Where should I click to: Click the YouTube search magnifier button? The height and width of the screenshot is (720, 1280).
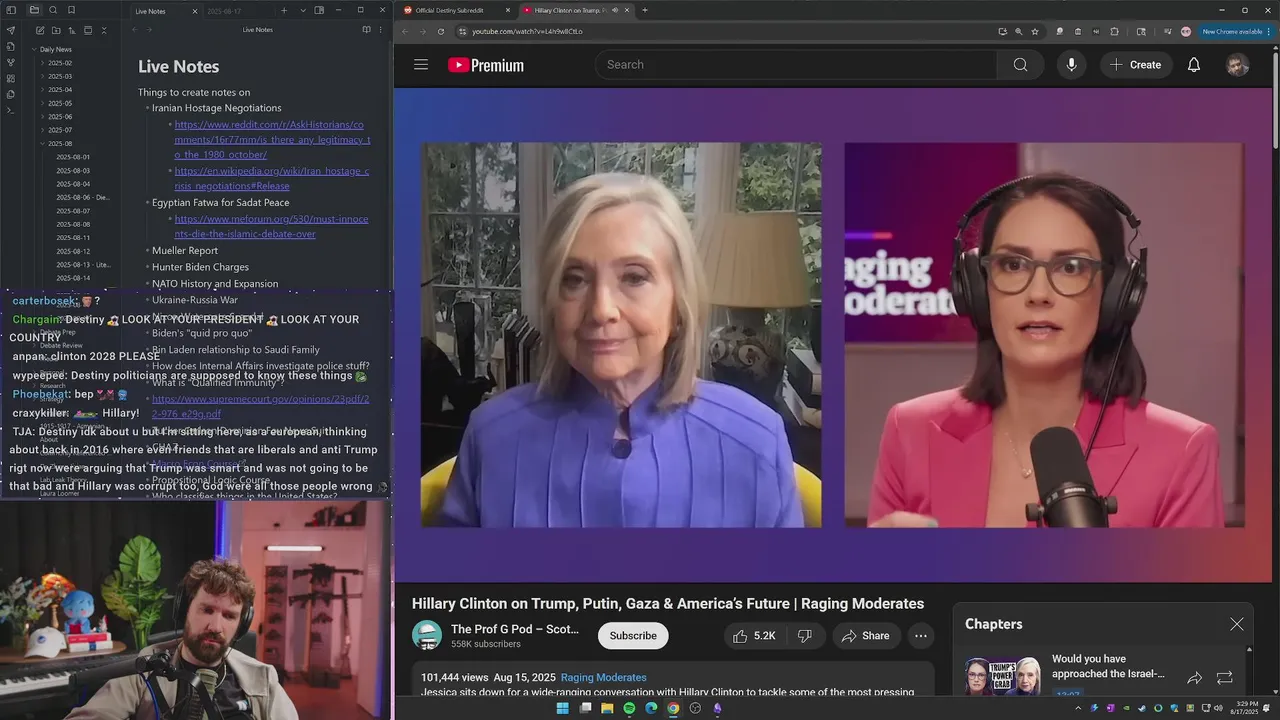point(1020,65)
